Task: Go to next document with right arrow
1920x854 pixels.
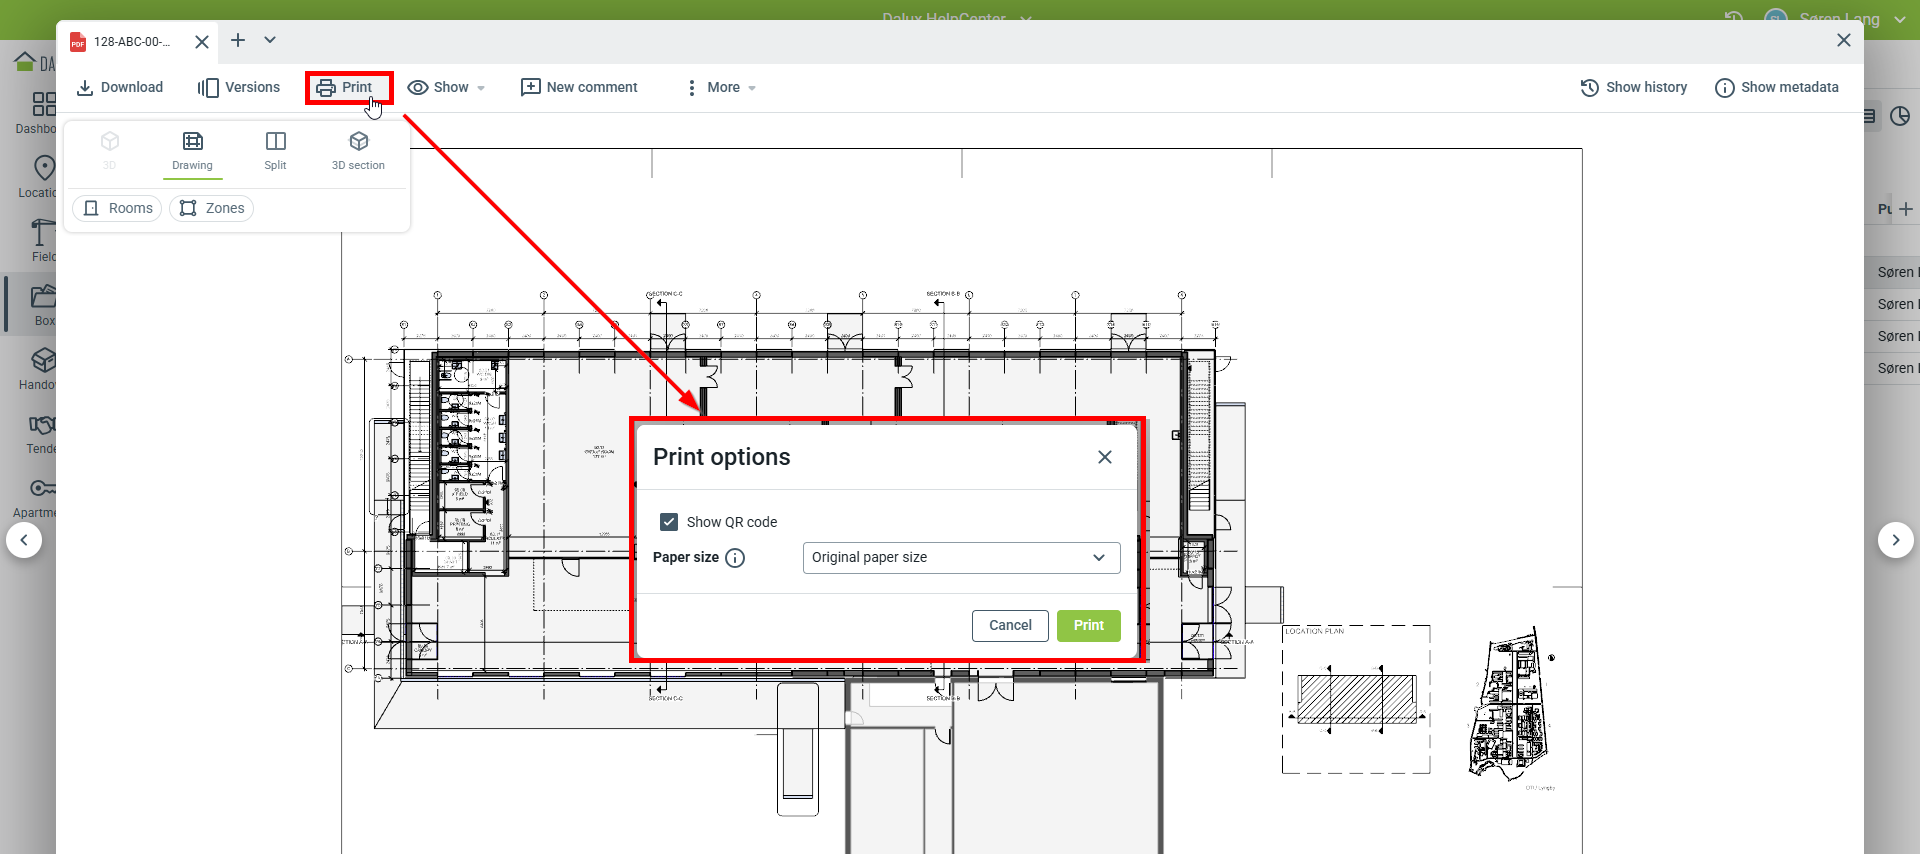Action: coord(1895,540)
